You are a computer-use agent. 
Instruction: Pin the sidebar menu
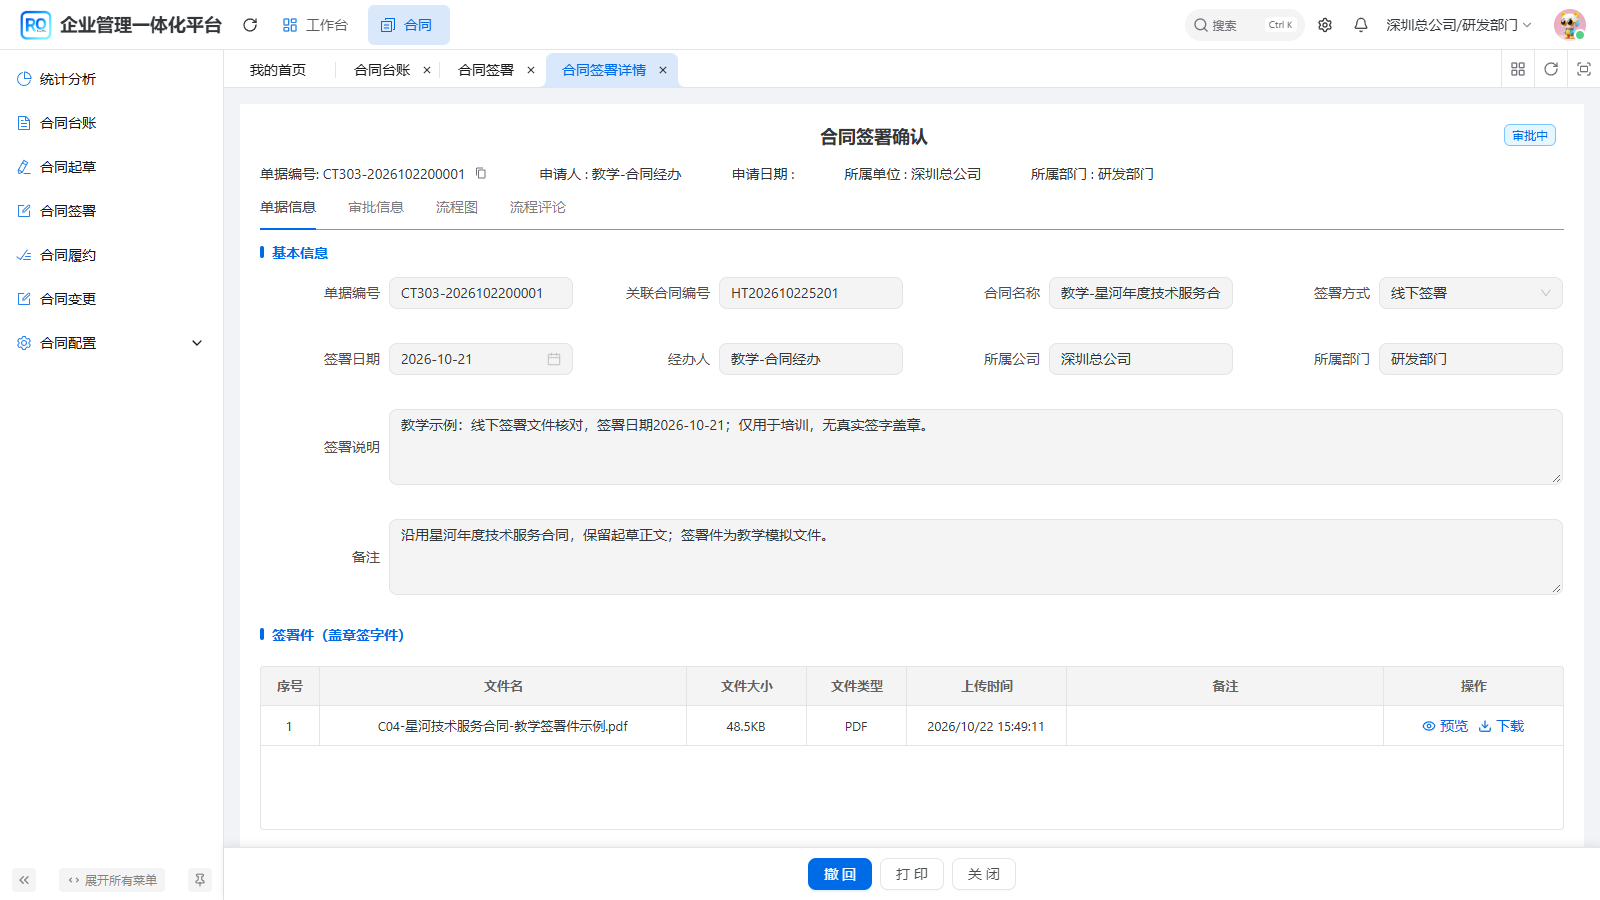click(200, 880)
